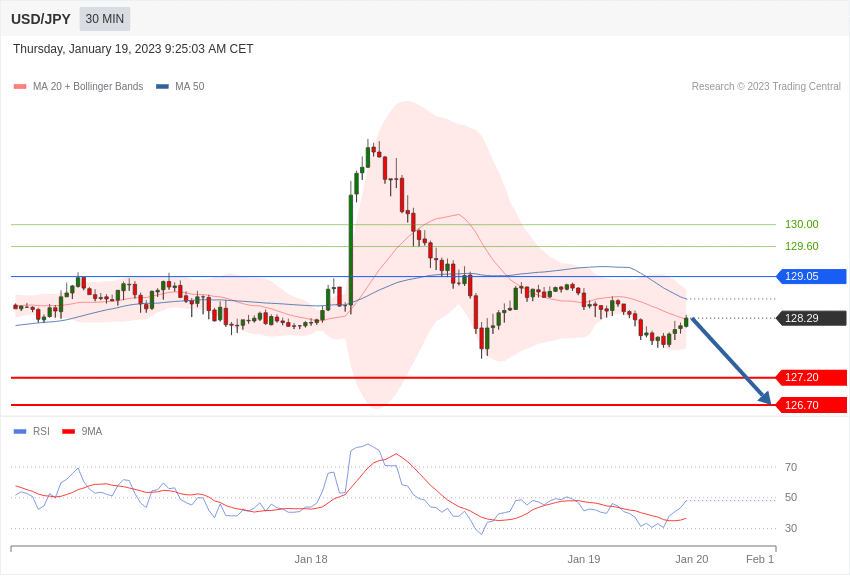Select the black 128.29 current price tag
This screenshot has width=850, height=576.
point(812,319)
